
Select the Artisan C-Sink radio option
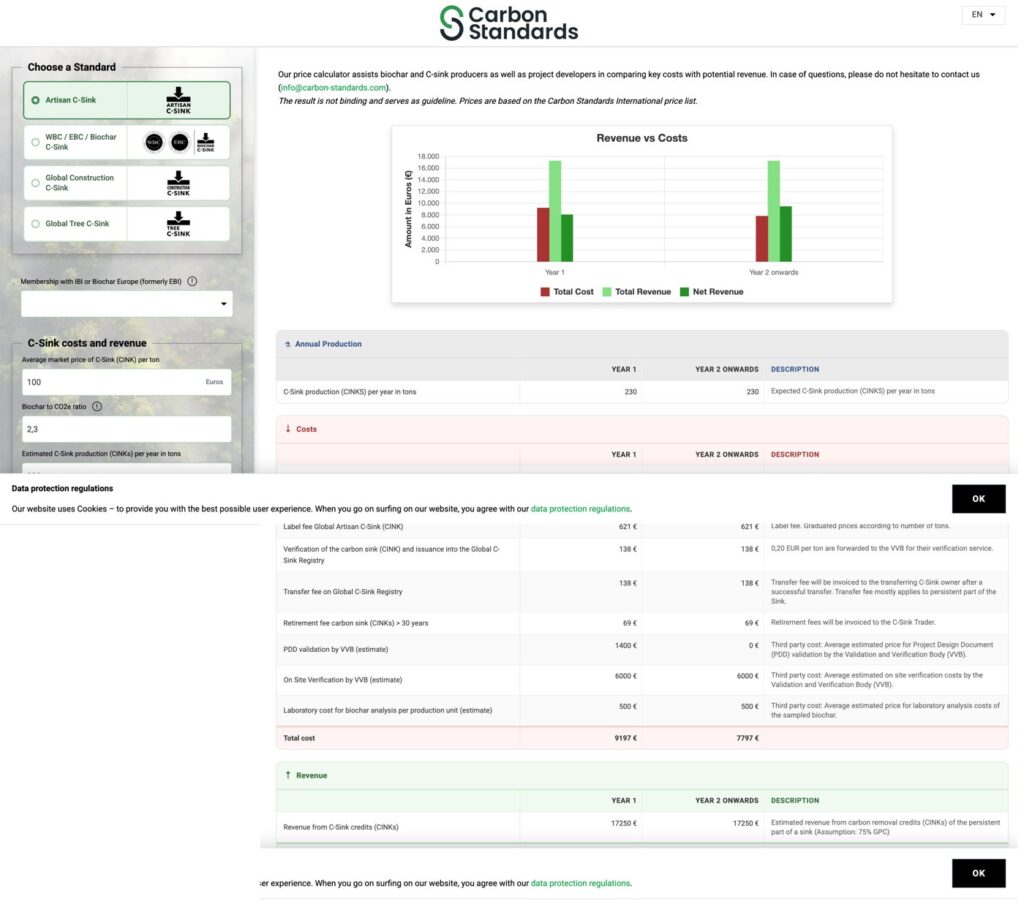tap(35, 101)
